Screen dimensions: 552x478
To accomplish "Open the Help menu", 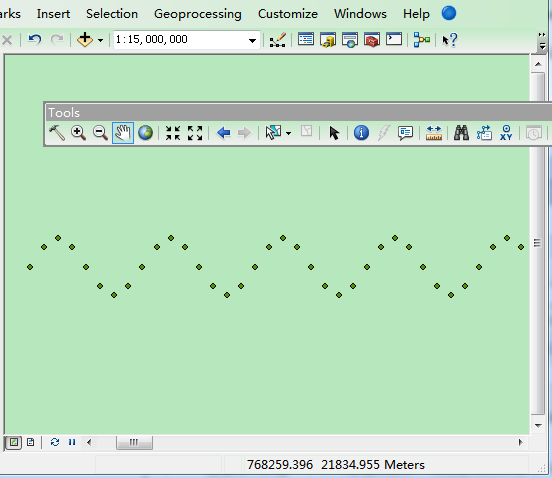I will pyautogui.click(x=416, y=14).
